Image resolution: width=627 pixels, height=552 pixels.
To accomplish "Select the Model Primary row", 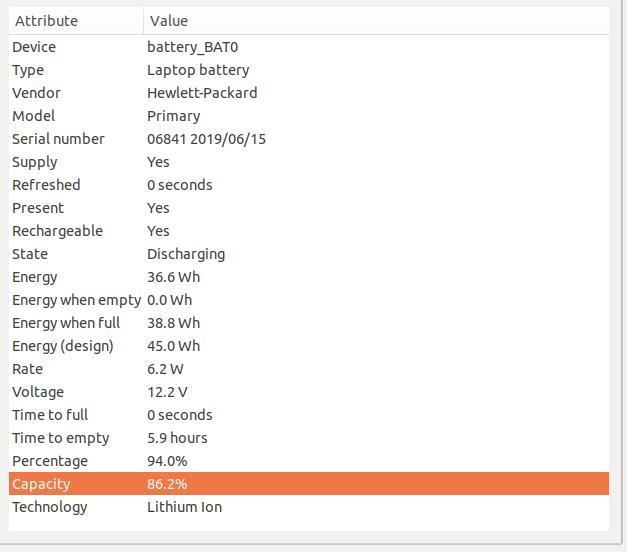I will click(309, 116).
